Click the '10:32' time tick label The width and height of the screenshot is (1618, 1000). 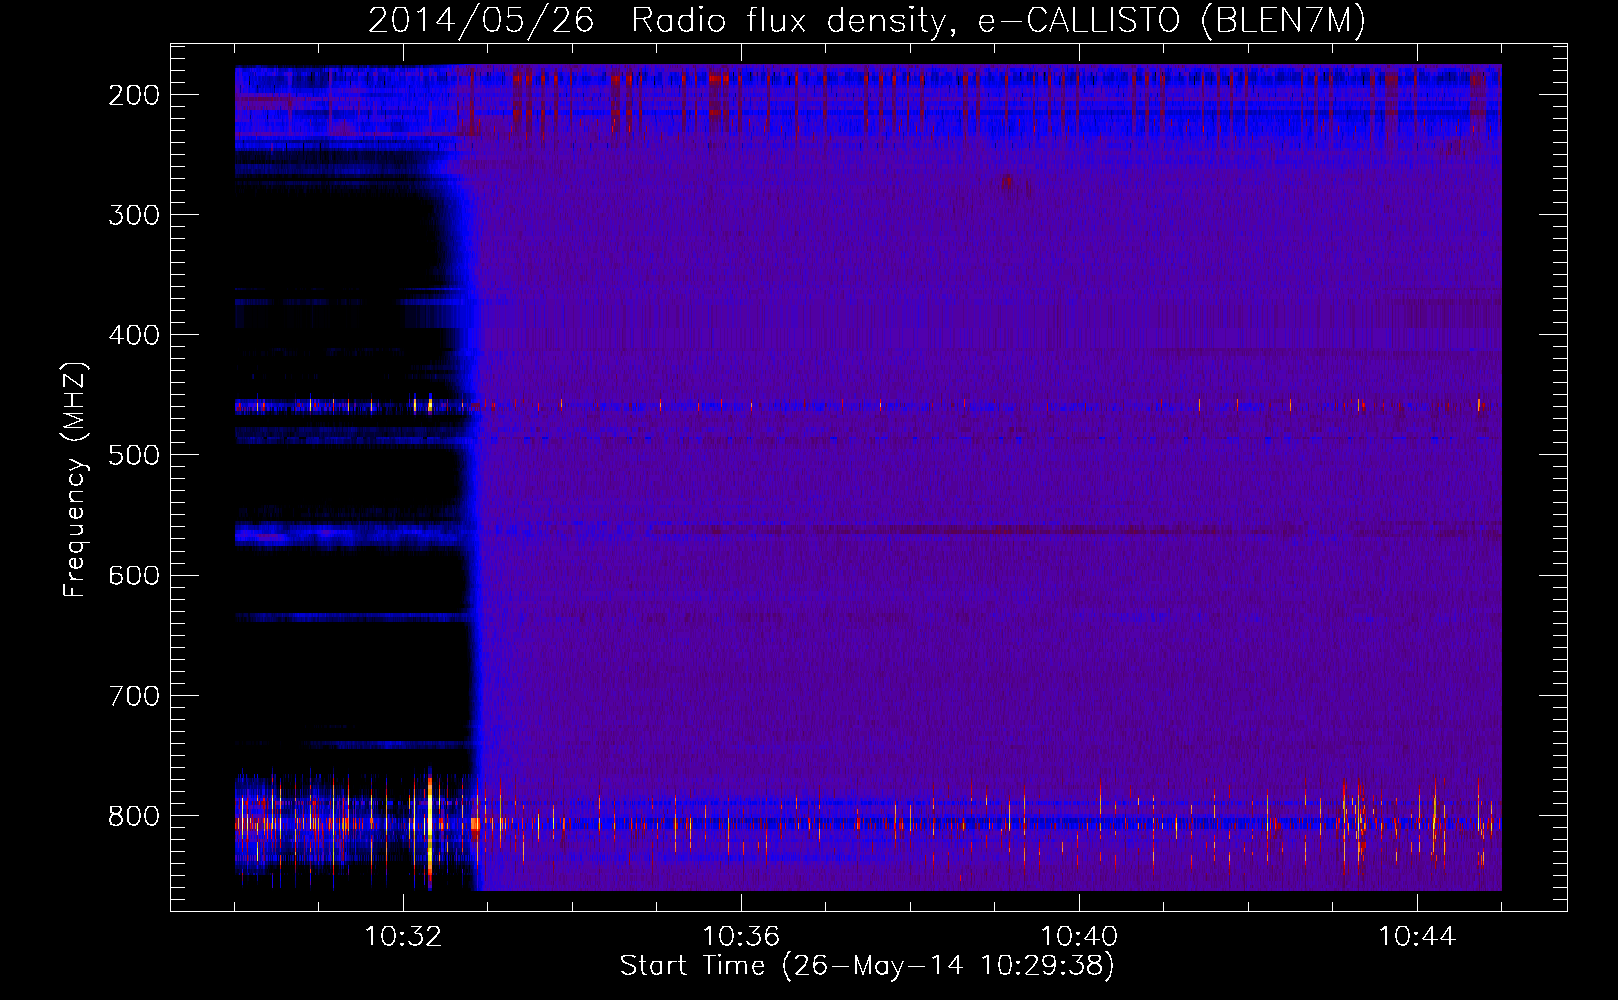[403, 937]
